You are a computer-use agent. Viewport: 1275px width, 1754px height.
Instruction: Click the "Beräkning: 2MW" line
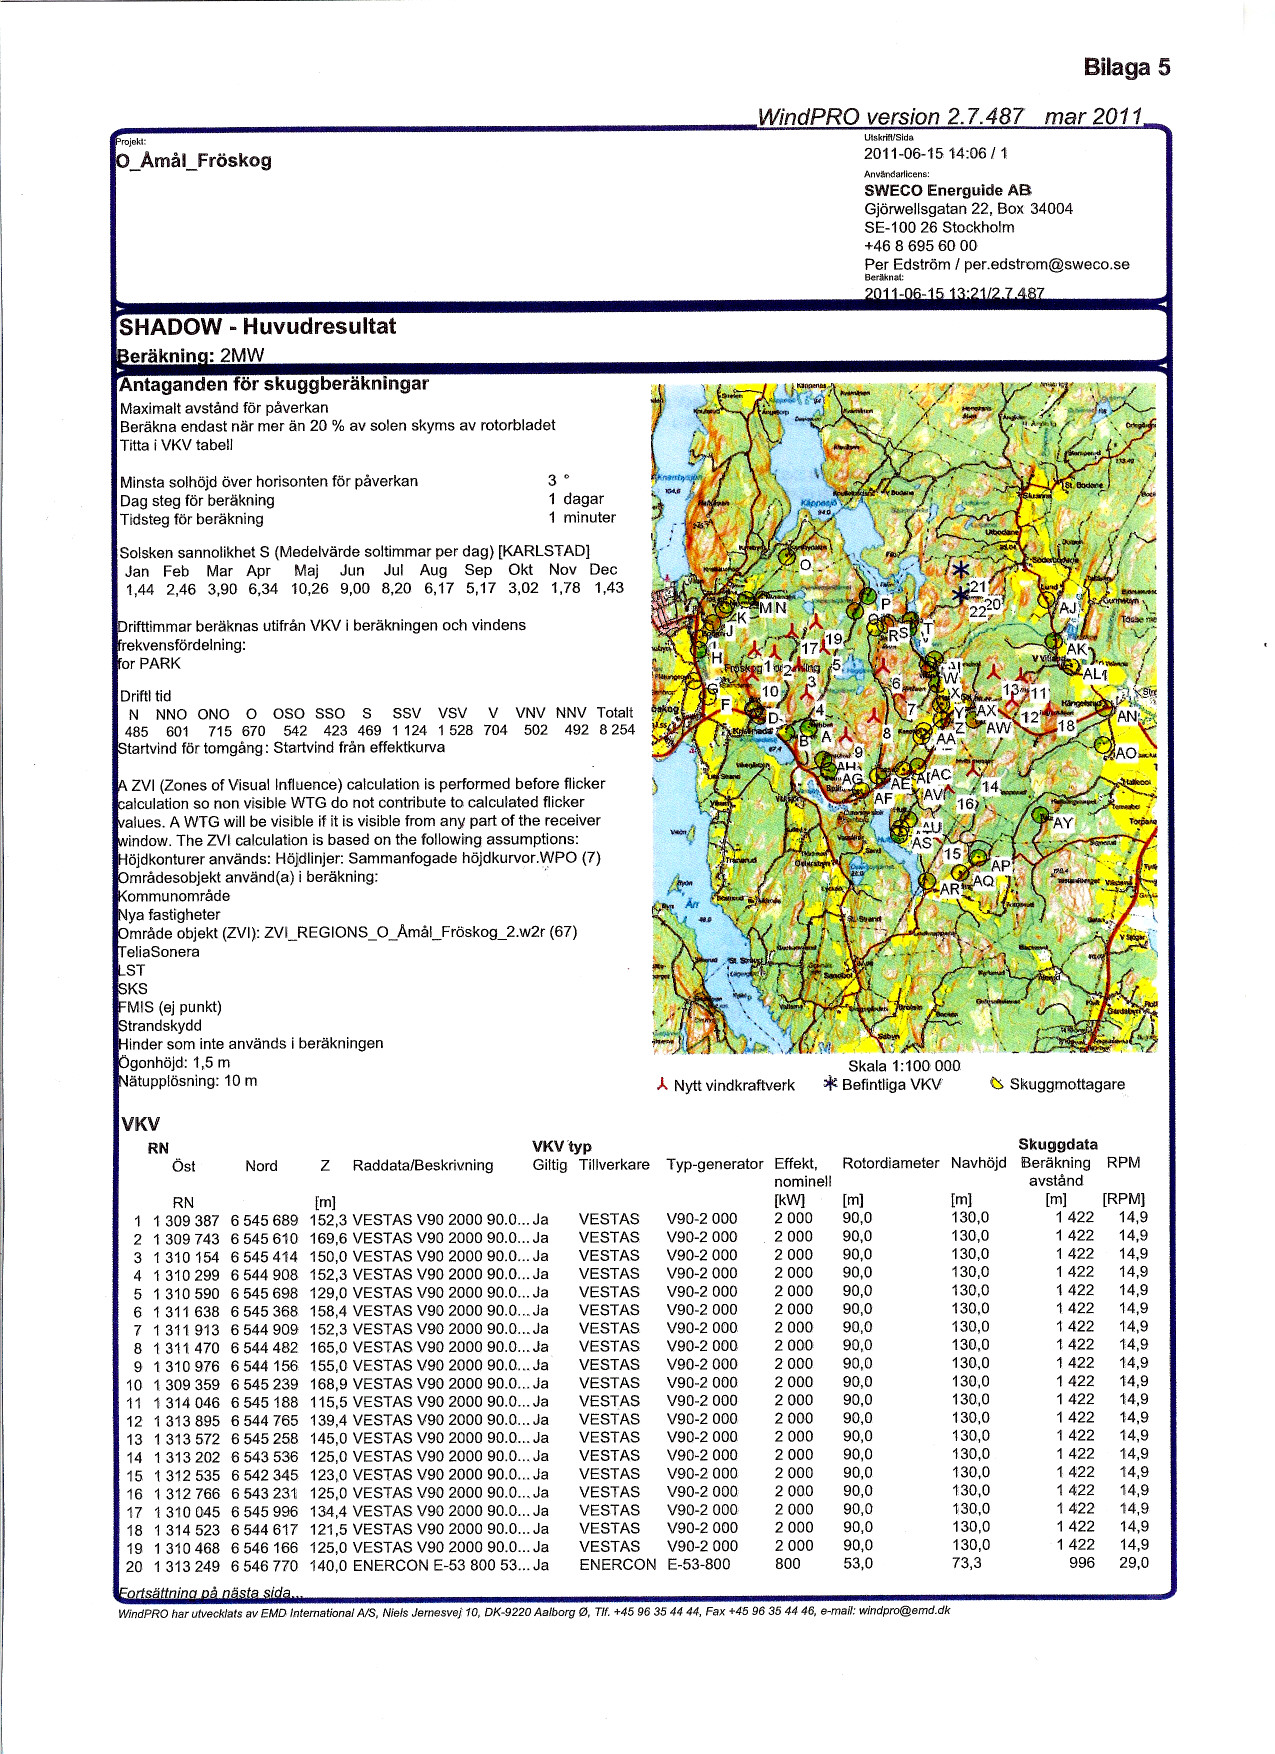pyautogui.click(x=191, y=354)
